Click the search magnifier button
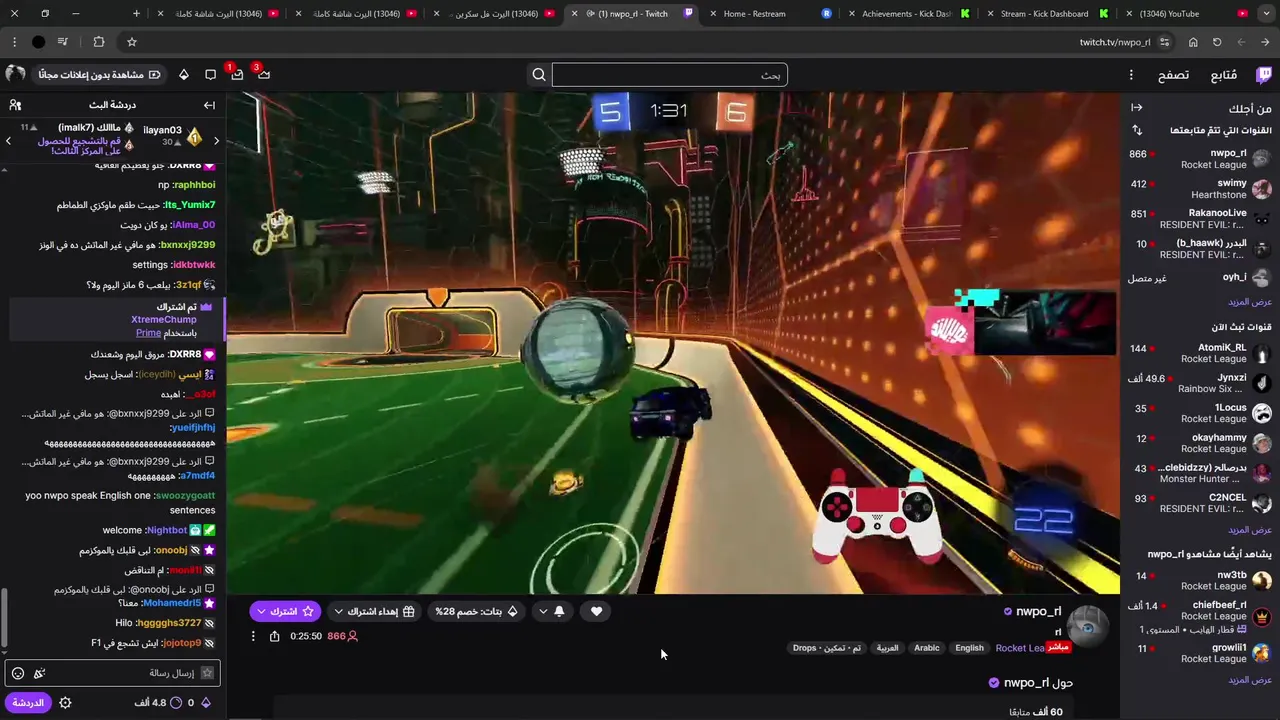This screenshot has height=720, width=1280. click(539, 75)
